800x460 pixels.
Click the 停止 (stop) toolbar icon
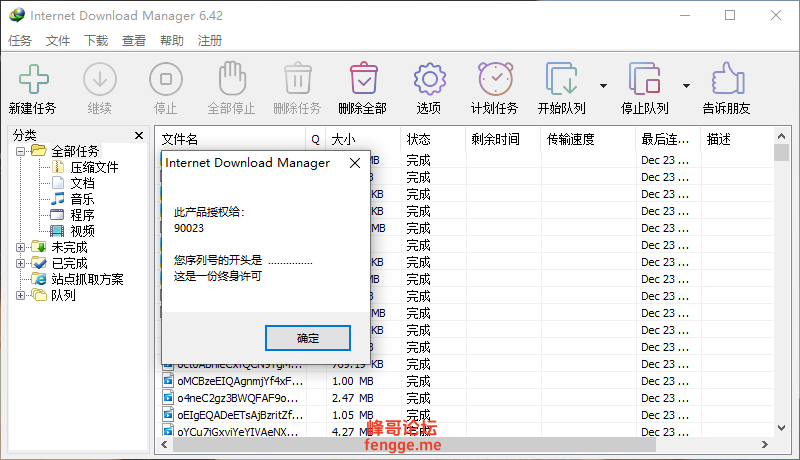point(166,79)
